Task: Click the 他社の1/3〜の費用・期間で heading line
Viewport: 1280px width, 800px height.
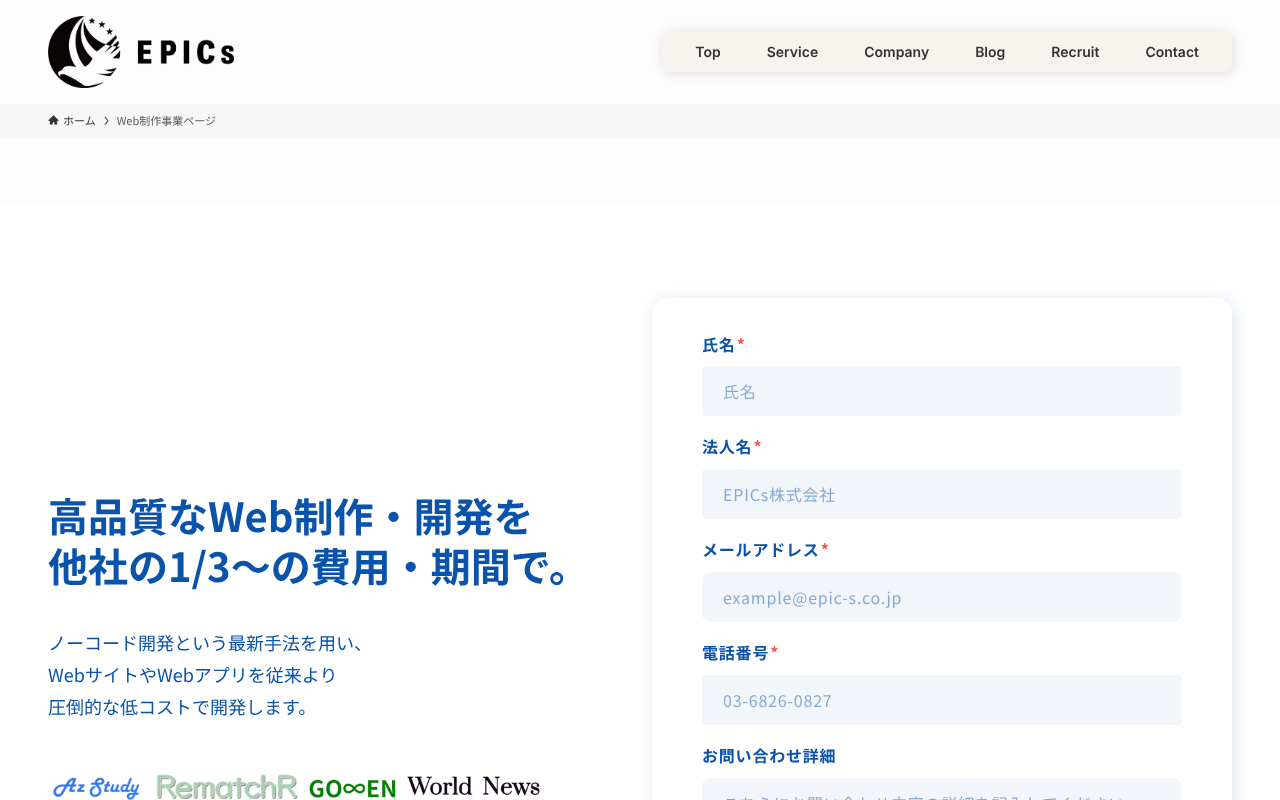Action: [311, 567]
